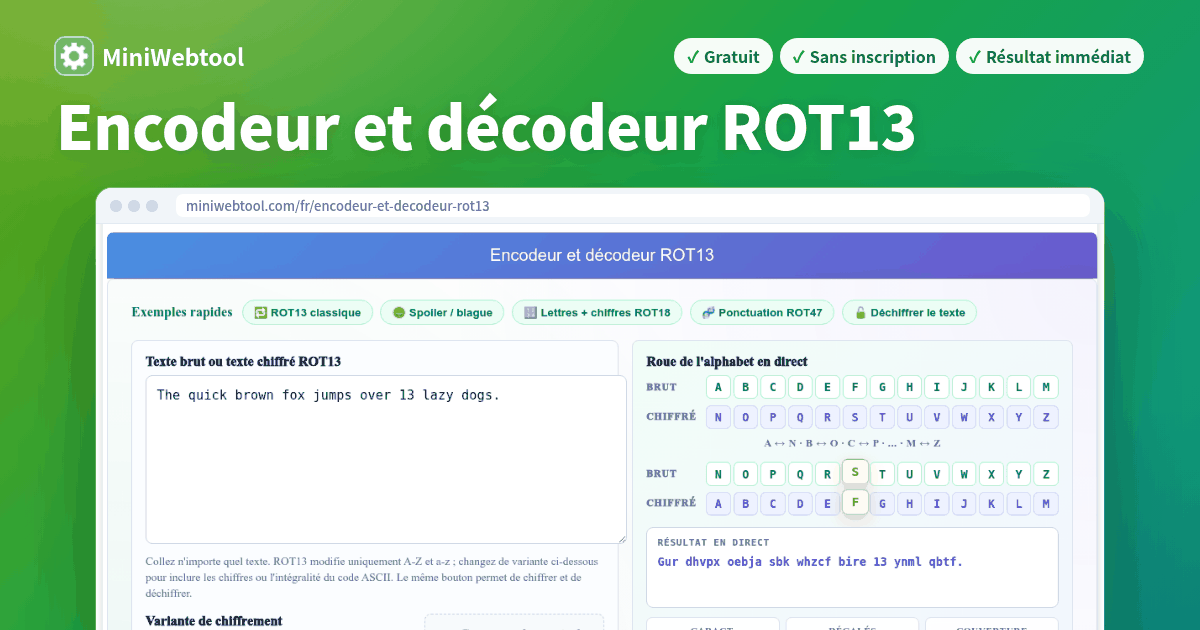Select letter U tile in the BRUT row

pos(909,474)
